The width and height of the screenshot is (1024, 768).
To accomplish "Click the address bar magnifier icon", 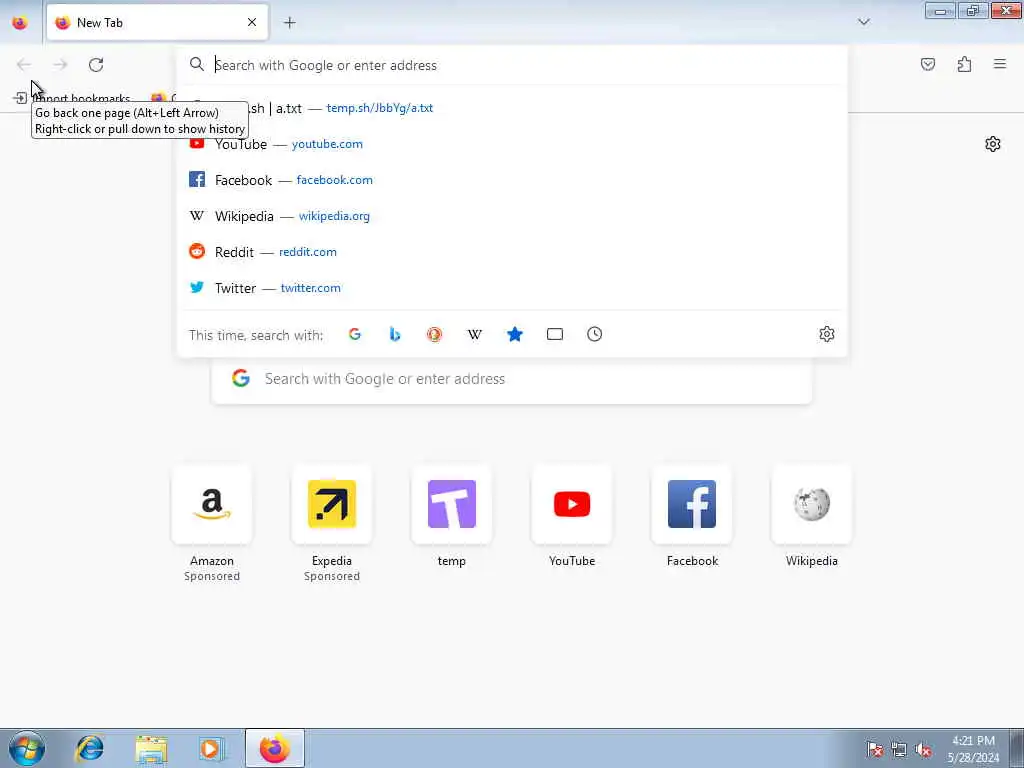I will click(197, 65).
